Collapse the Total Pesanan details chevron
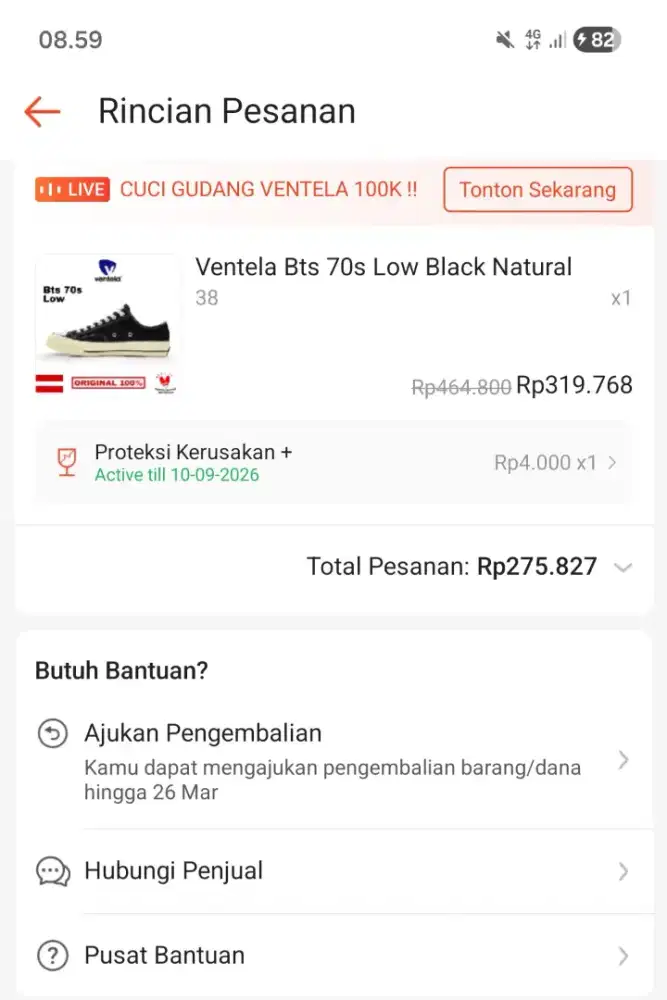The image size is (667, 1000). click(625, 567)
